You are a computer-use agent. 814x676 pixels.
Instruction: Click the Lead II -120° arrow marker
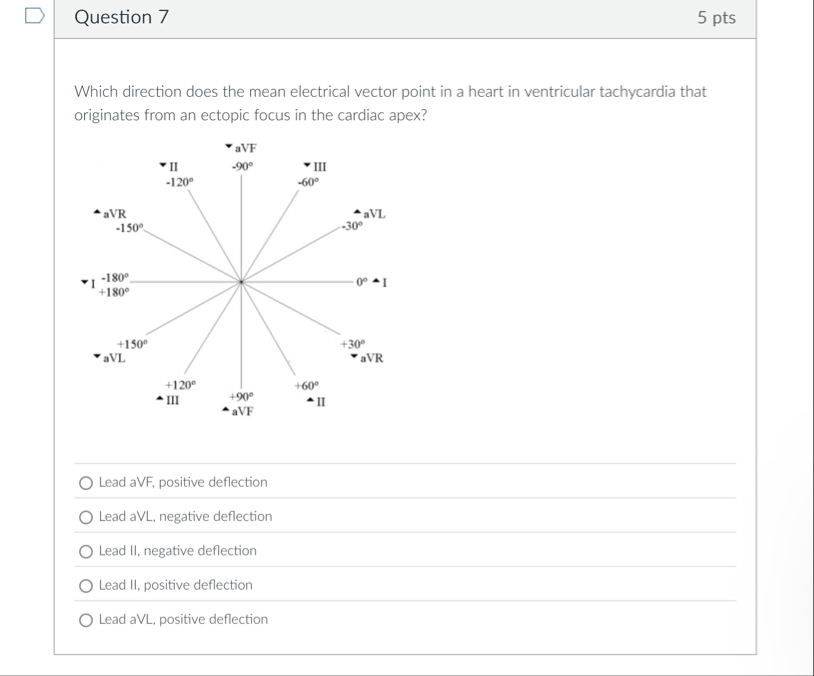162,163
